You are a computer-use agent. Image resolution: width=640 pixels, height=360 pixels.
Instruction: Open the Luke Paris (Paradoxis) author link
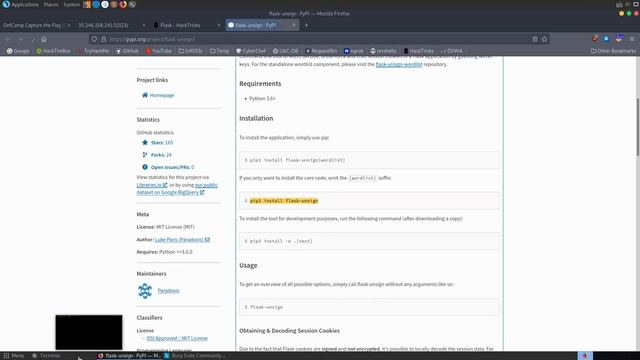[x=182, y=240]
